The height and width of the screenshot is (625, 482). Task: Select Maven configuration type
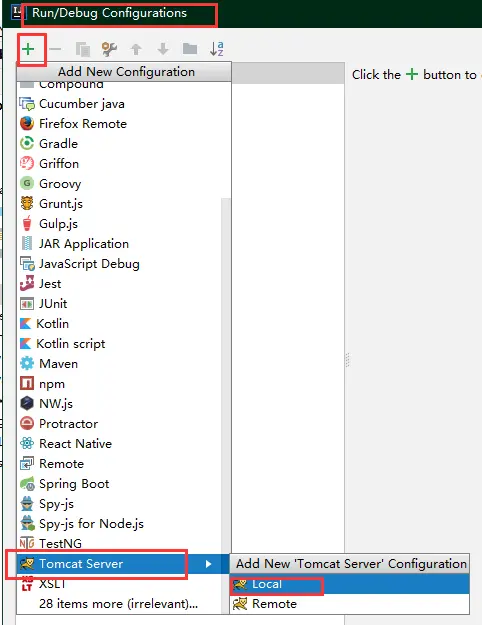pyautogui.click(x=119, y=364)
